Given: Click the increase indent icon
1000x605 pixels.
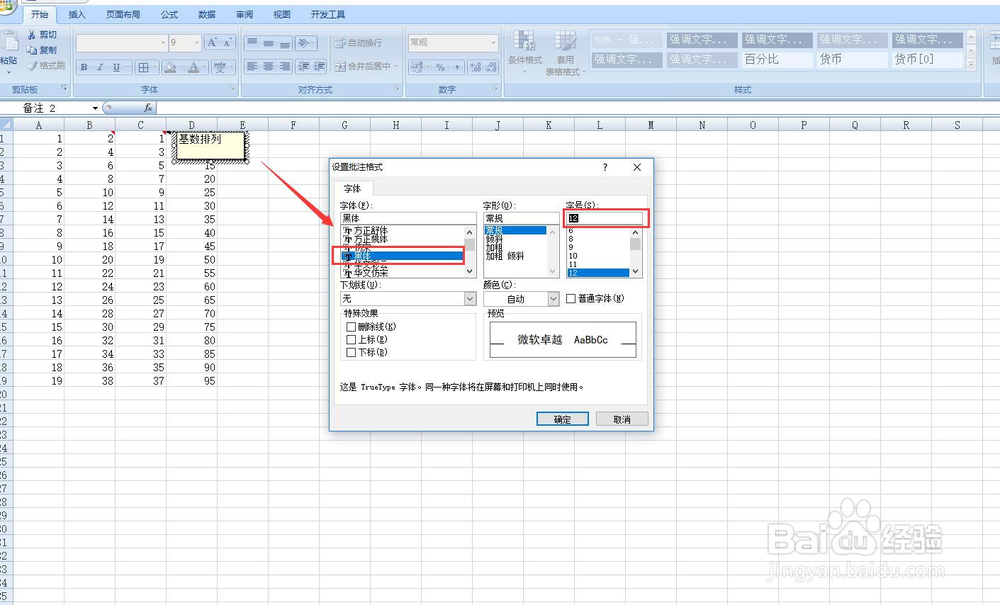Looking at the screenshot, I should pos(320,66).
